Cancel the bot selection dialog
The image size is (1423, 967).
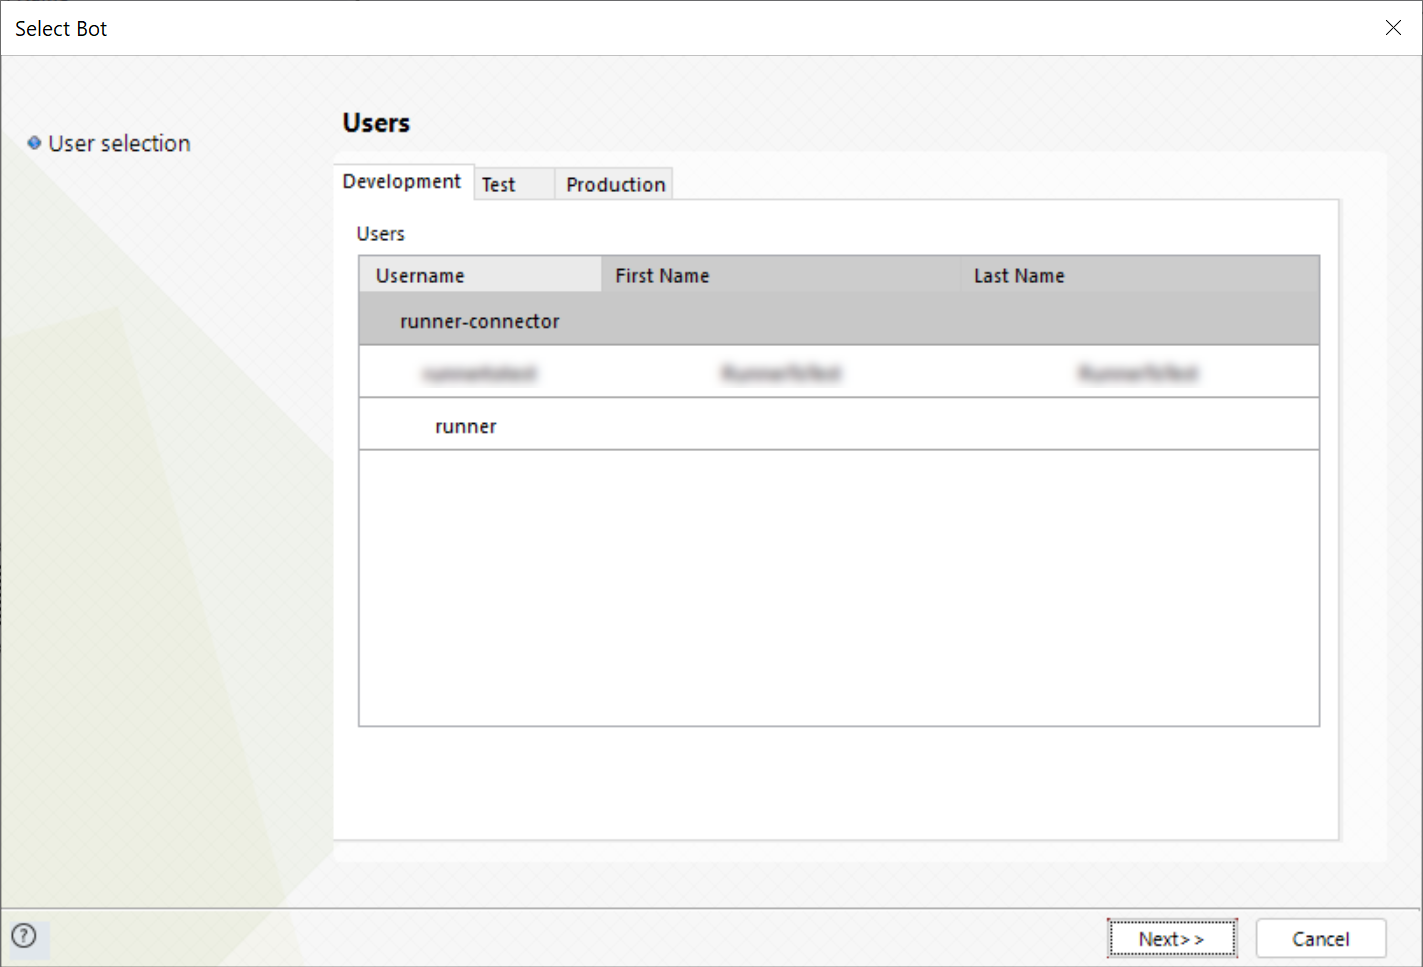tap(1321, 939)
